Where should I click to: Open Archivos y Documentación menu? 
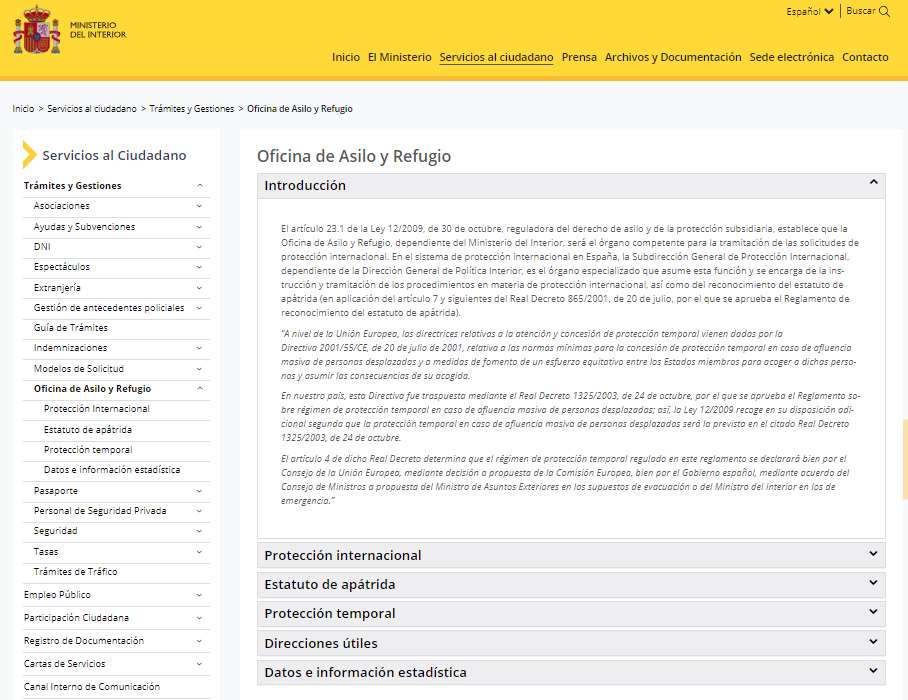(673, 57)
